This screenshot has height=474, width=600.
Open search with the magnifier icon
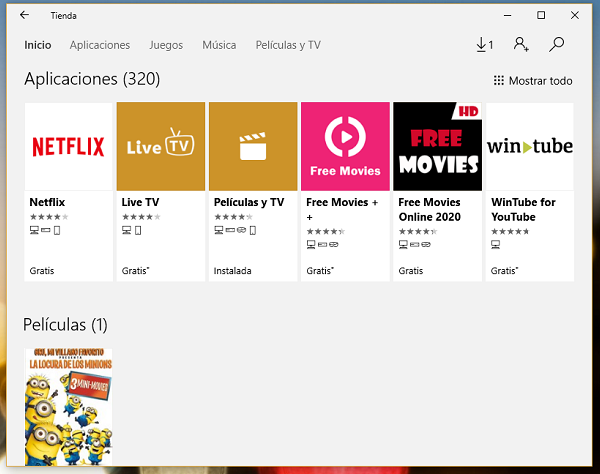coord(556,44)
